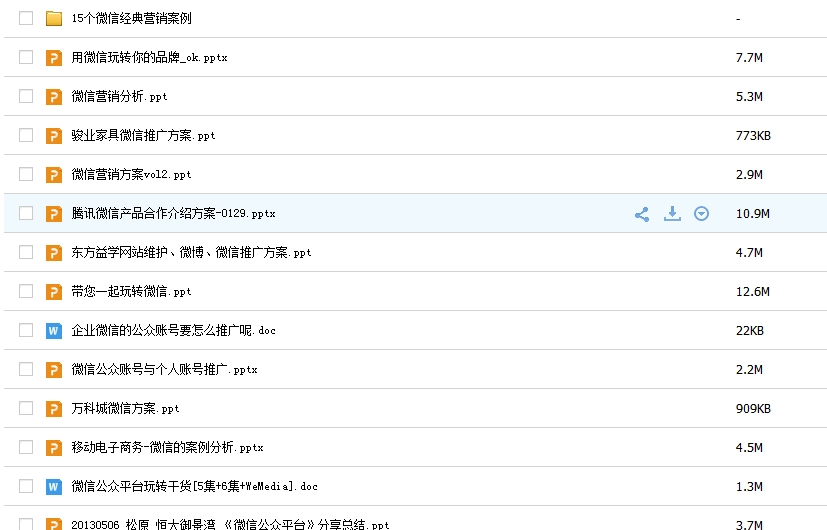Click the 12.6M file size value
This screenshot has width=827, height=530.
pyautogui.click(x=753, y=292)
